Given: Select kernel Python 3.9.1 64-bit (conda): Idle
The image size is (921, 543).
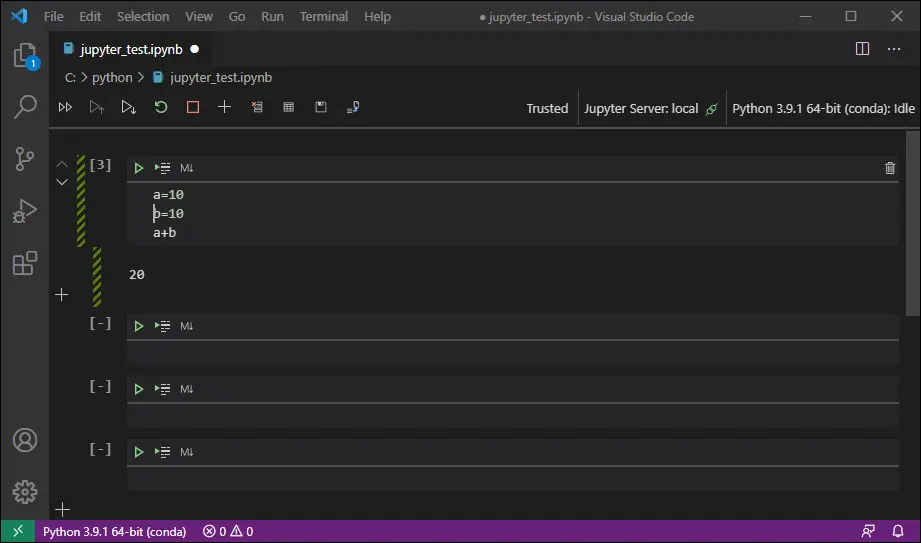Looking at the screenshot, I should tap(823, 109).
